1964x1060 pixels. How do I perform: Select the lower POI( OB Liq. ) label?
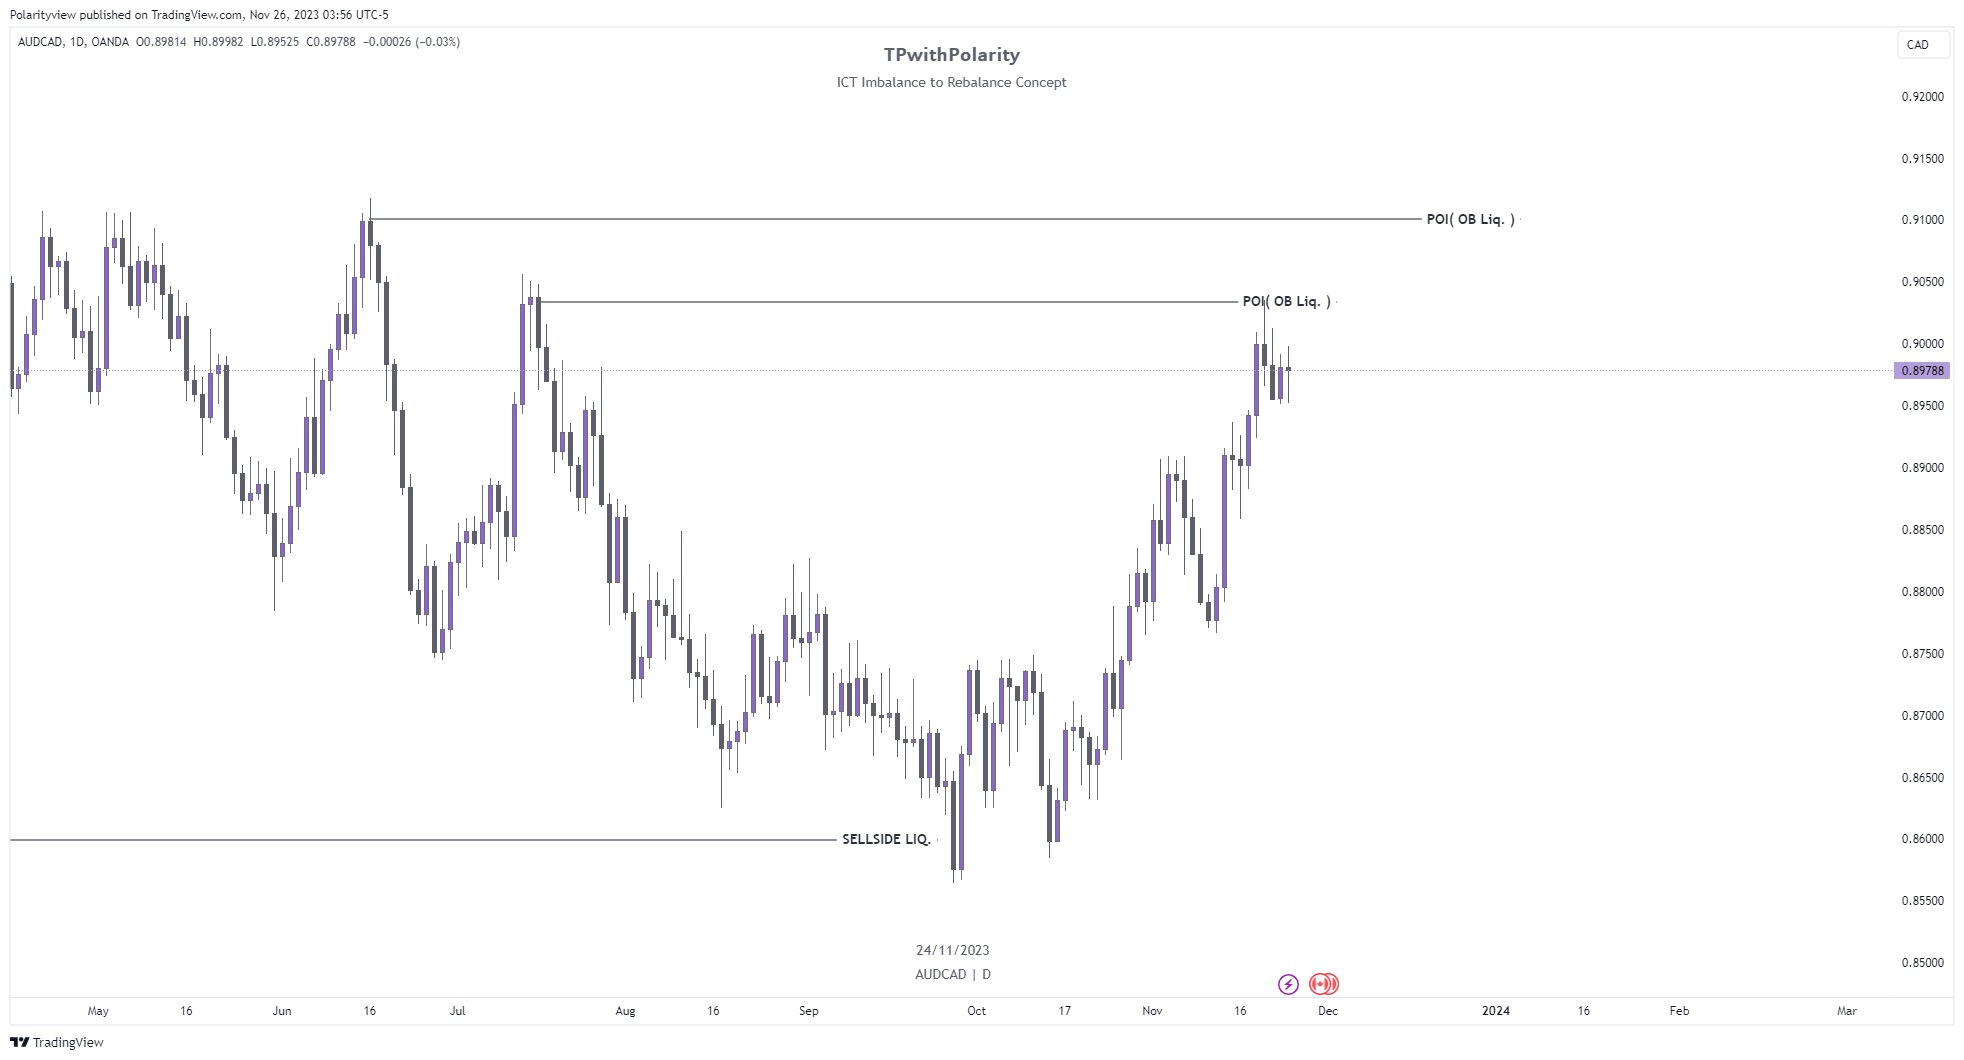1287,301
